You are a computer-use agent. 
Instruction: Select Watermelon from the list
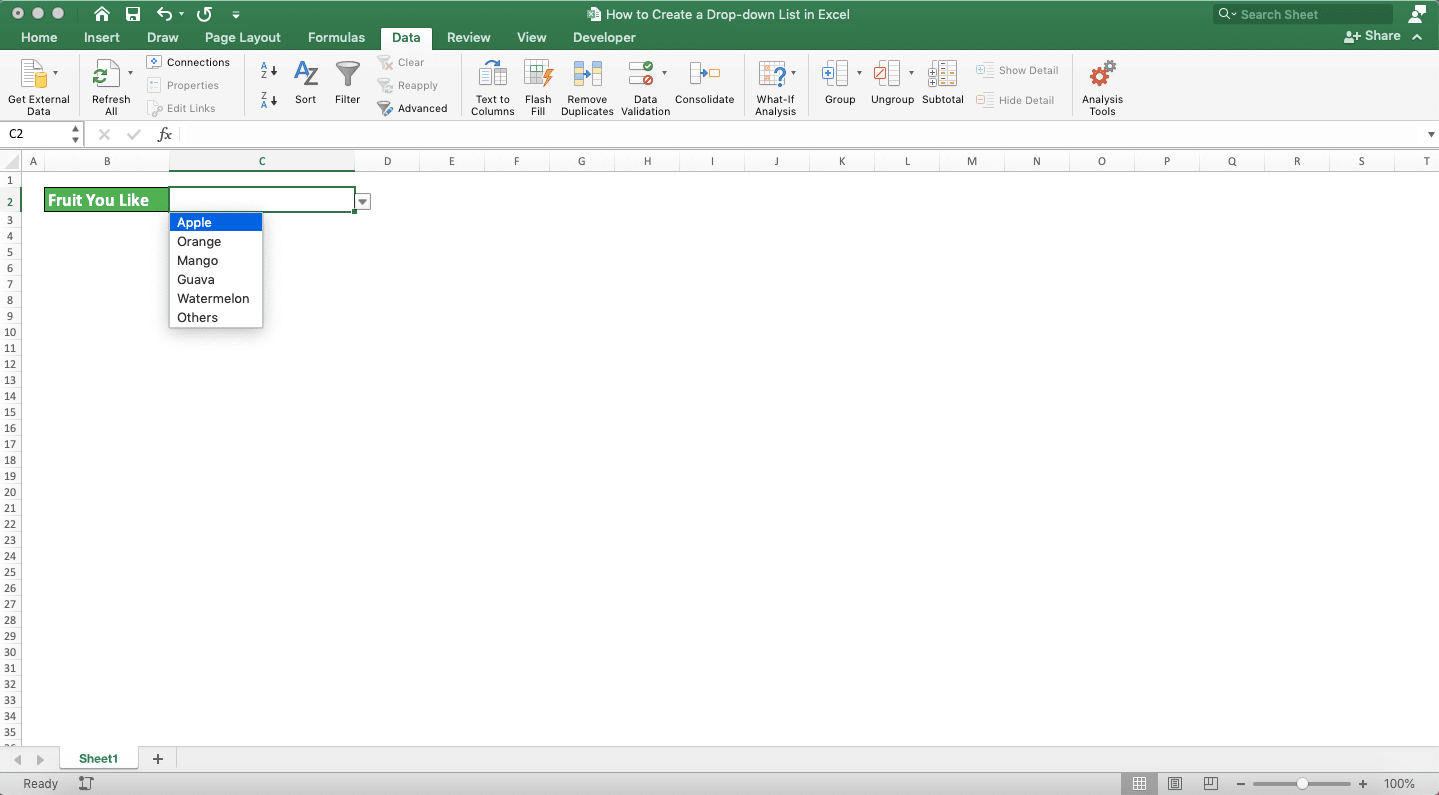pos(216,299)
